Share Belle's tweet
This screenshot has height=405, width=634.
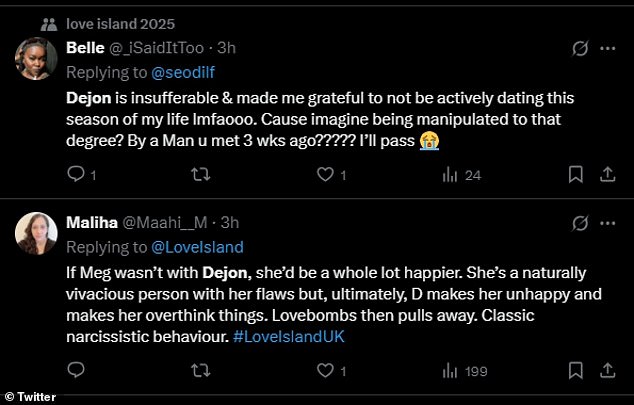(607, 174)
